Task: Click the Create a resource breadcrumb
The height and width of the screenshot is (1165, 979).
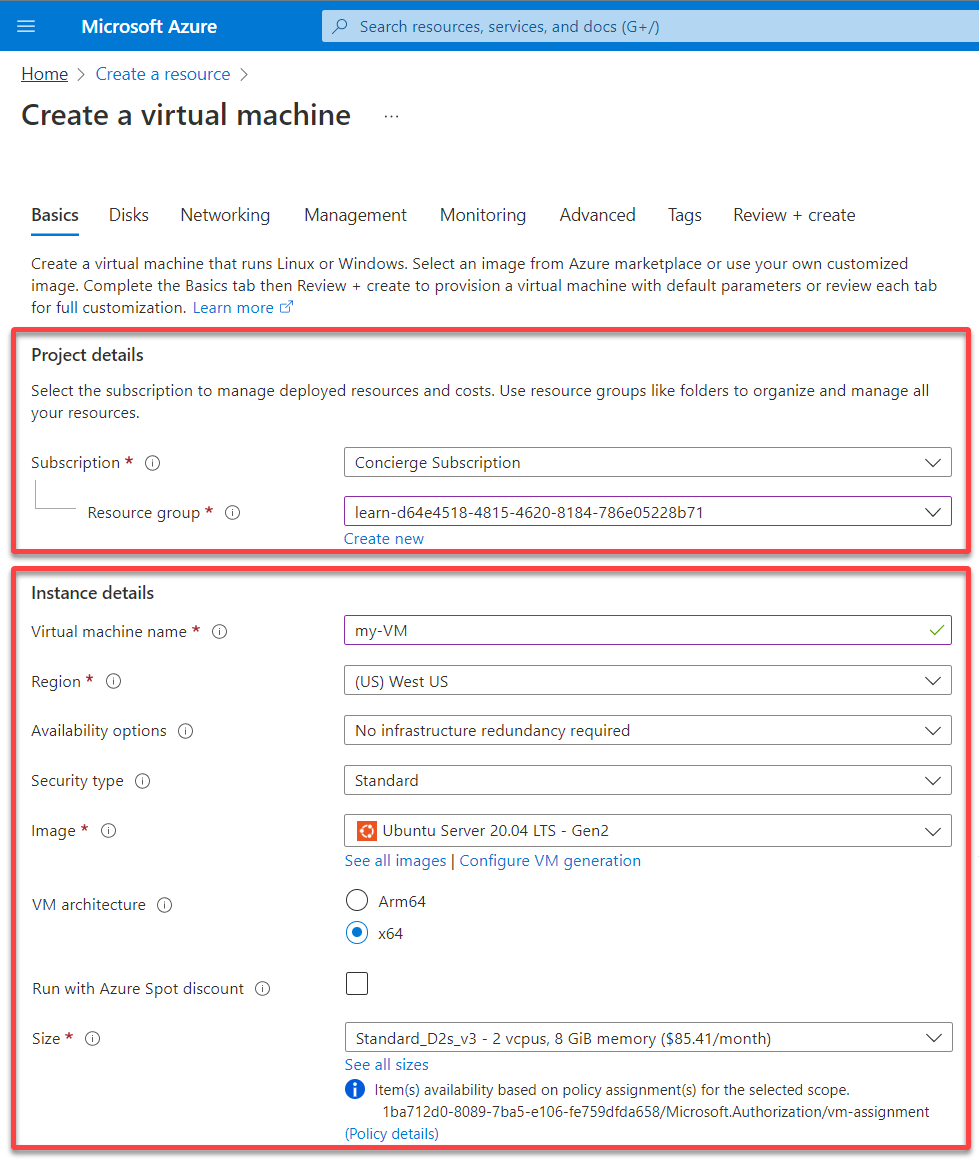Action: point(163,74)
